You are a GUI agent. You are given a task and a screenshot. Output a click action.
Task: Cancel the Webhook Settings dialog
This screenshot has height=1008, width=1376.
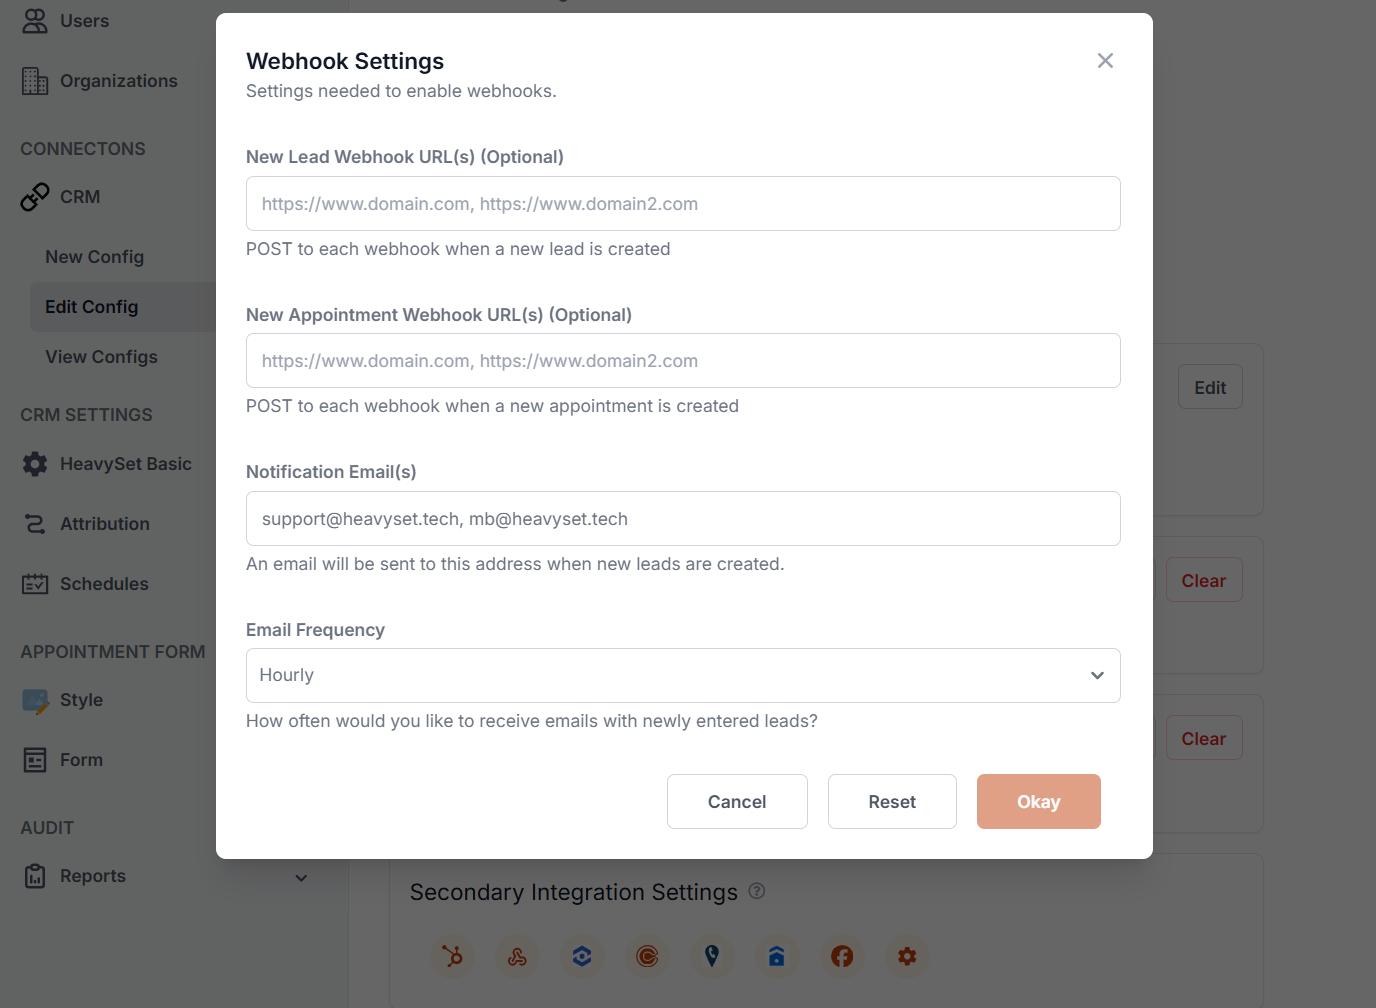pyautogui.click(x=737, y=802)
